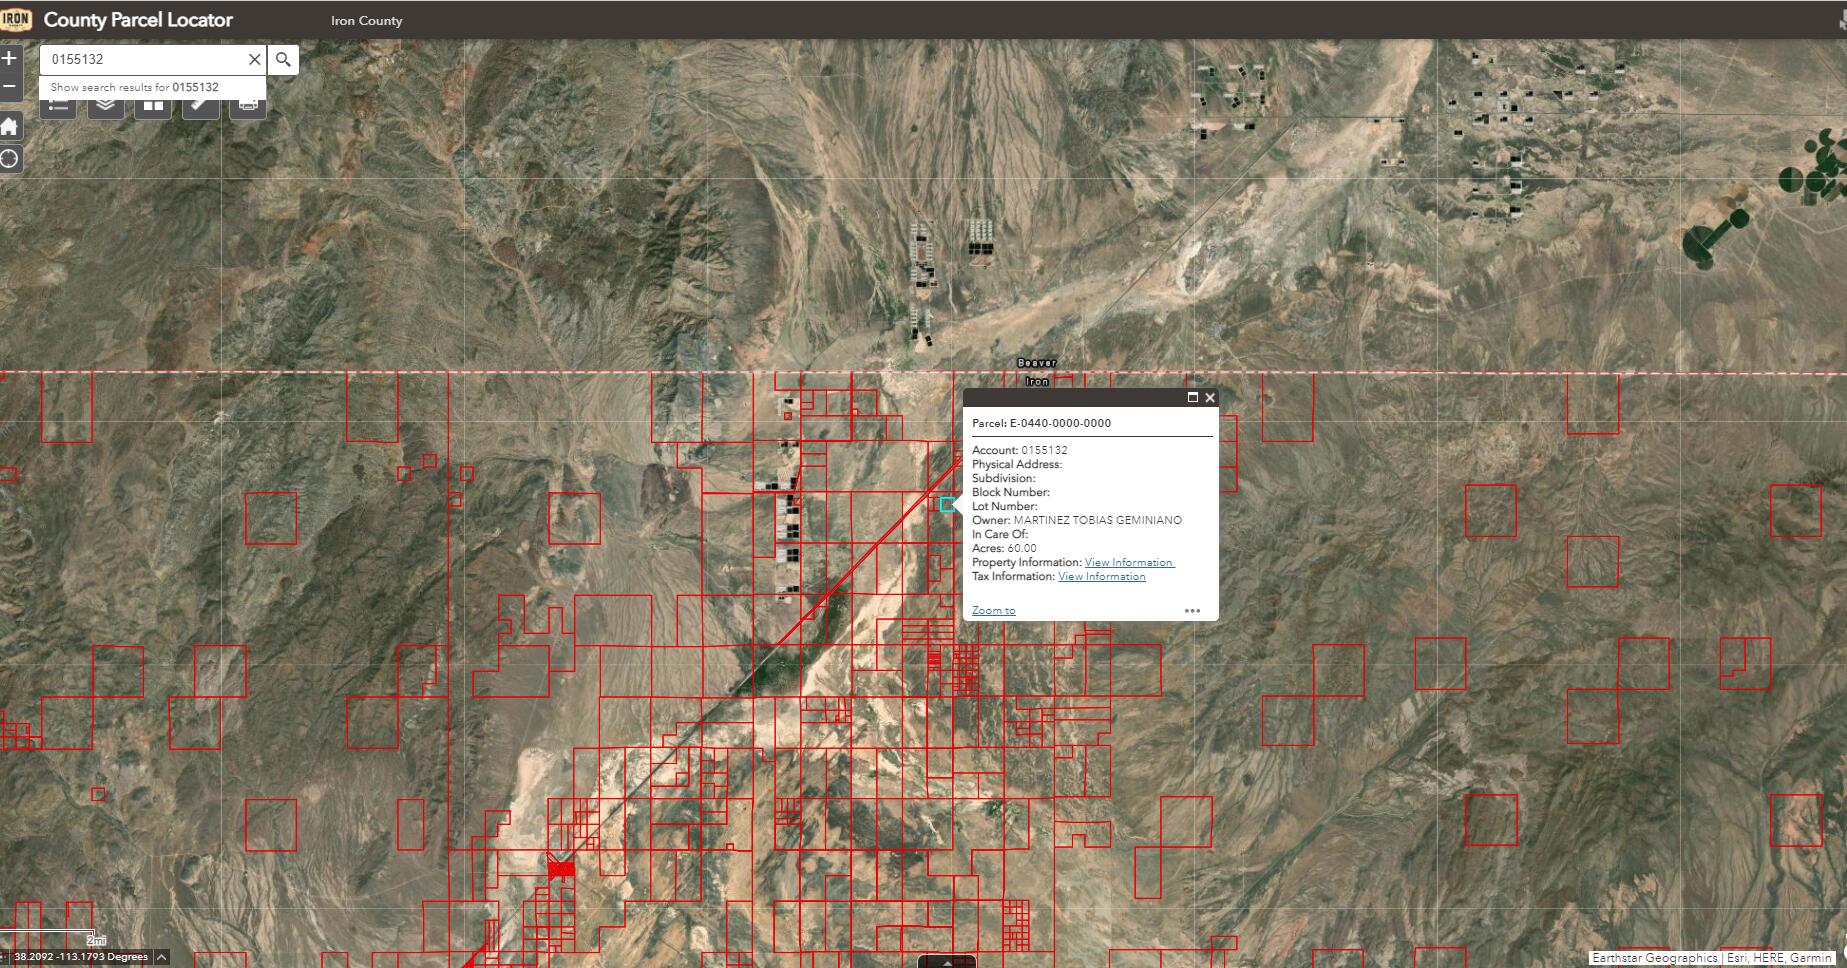Expand the attribute table arrow at bottom
Viewport: 1847px width, 968px height.
[x=947, y=963]
